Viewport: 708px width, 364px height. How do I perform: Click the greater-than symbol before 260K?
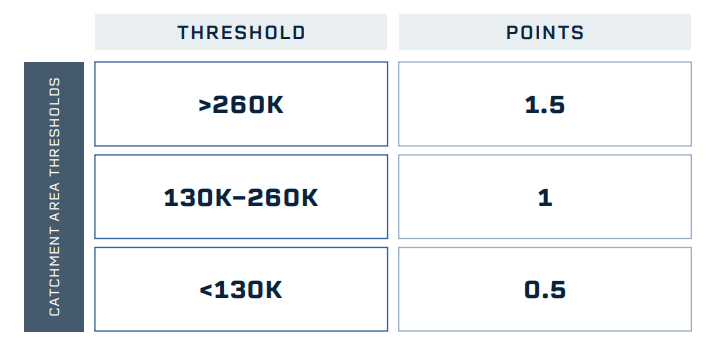[x=205, y=105]
